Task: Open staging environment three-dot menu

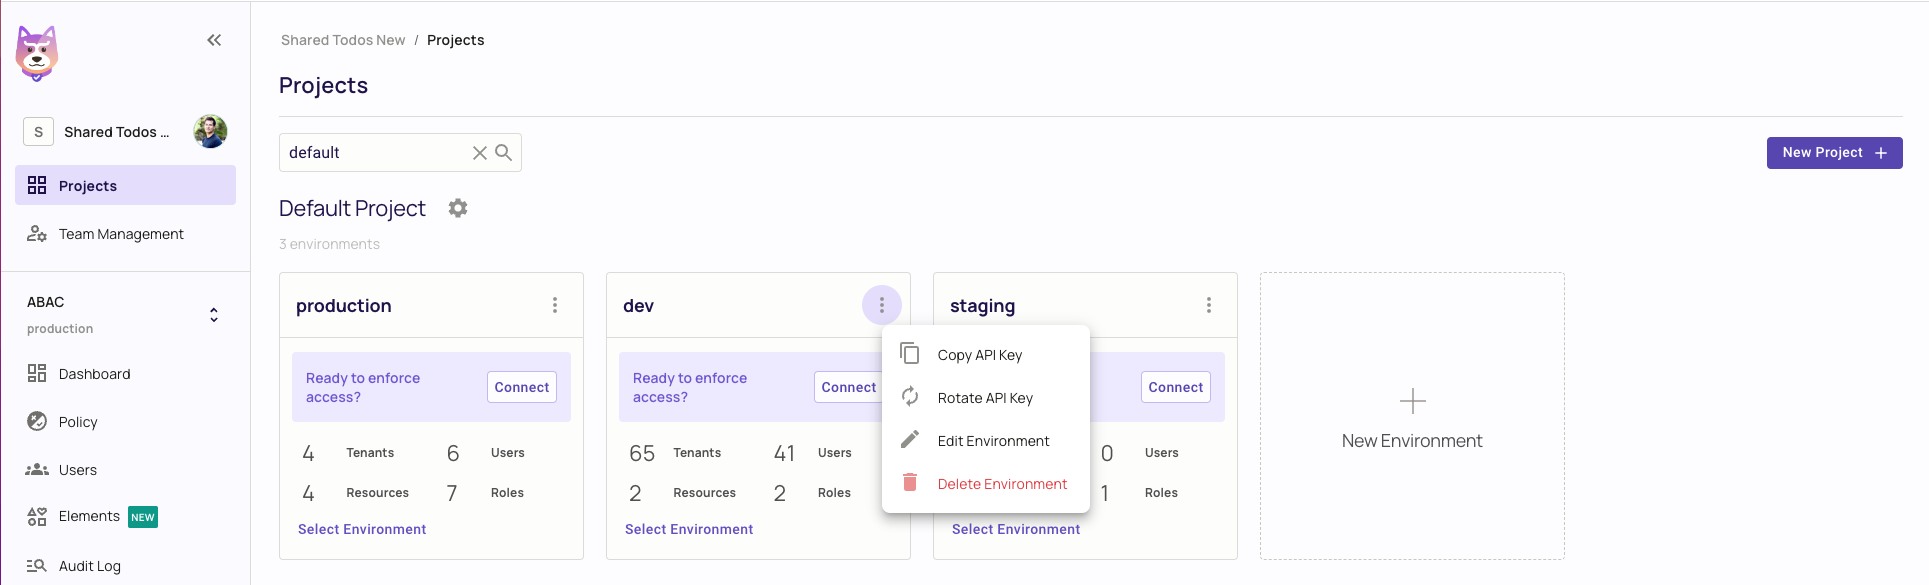Action: (1209, 305)
